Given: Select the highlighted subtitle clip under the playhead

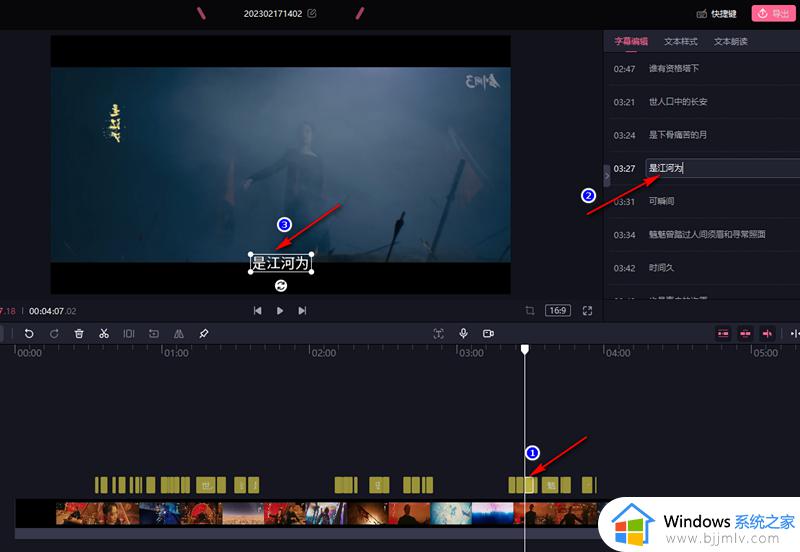Looking at the screenshot, I should pyautogui.click(x=531, y=485).
